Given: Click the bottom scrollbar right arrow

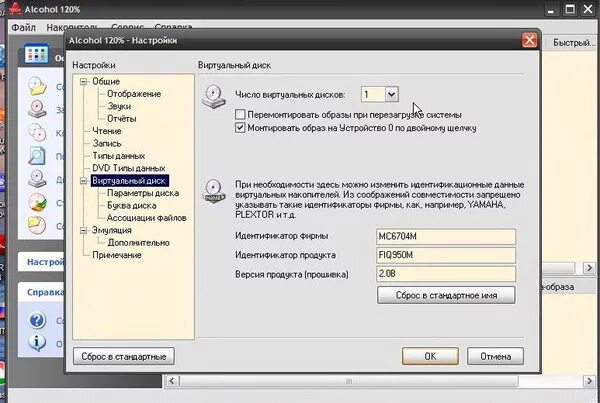Looking at the screenshot, I should click(589, 381).
